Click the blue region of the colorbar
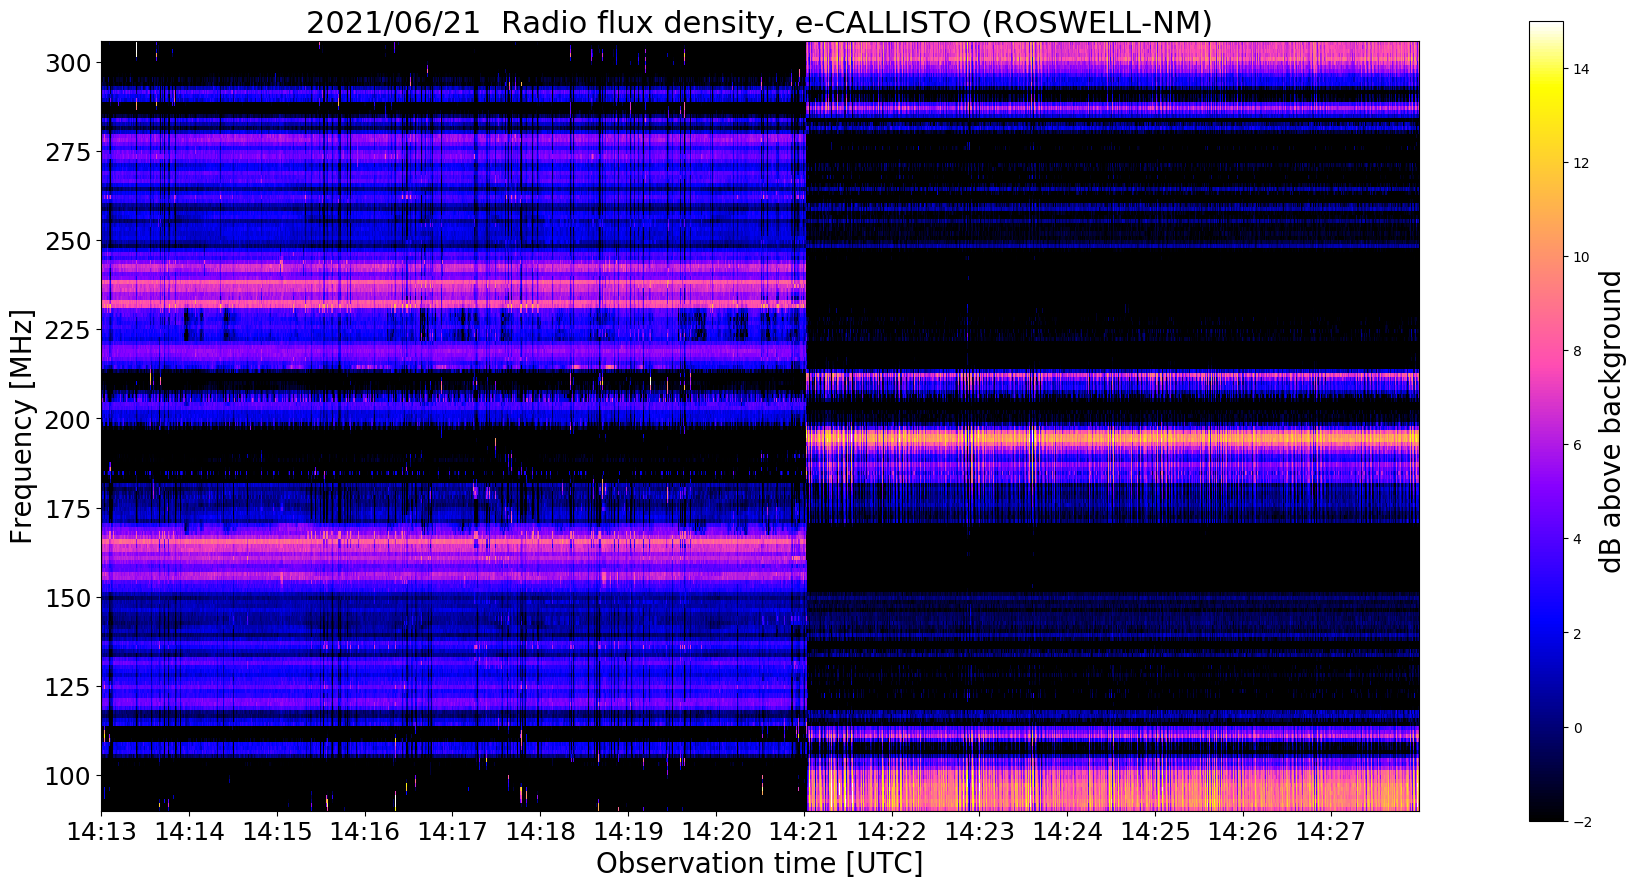Image resolution: width=1636 pixels, height=888 pixels. coord(1546,620)
